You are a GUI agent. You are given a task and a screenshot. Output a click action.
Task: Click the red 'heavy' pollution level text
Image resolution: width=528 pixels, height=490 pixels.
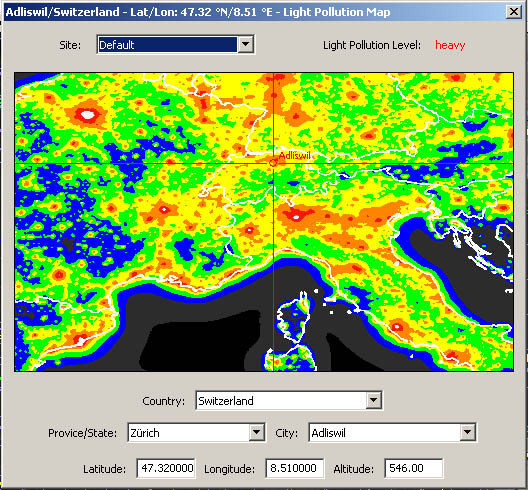pyautogui.click(x=450, y=45)
